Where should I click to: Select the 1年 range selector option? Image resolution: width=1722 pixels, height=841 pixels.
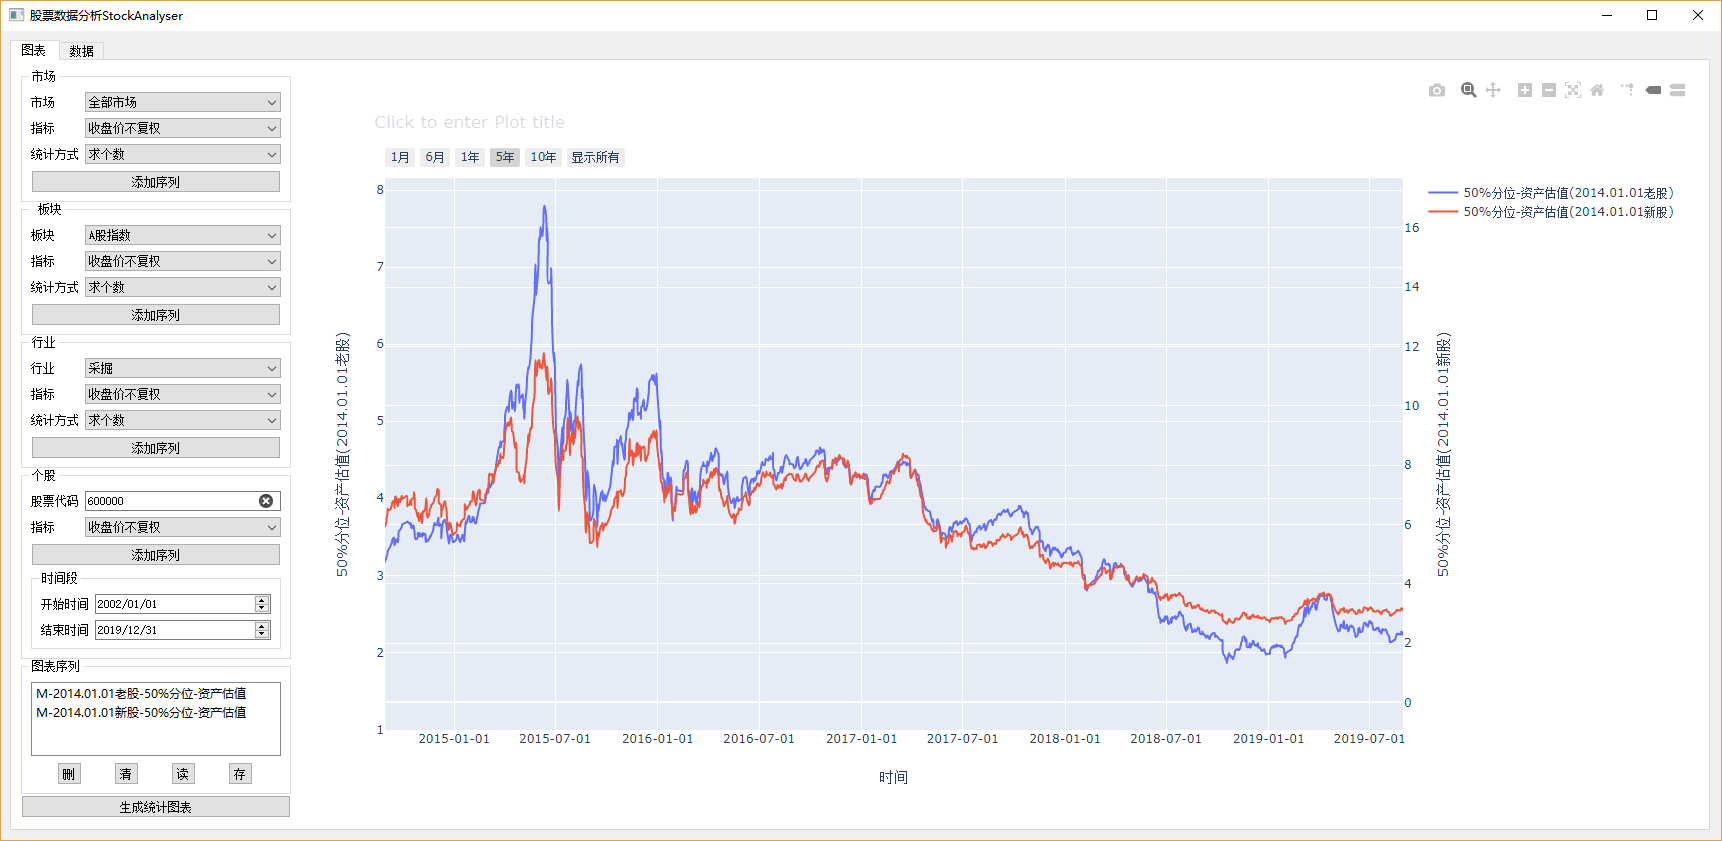(470, 157)
